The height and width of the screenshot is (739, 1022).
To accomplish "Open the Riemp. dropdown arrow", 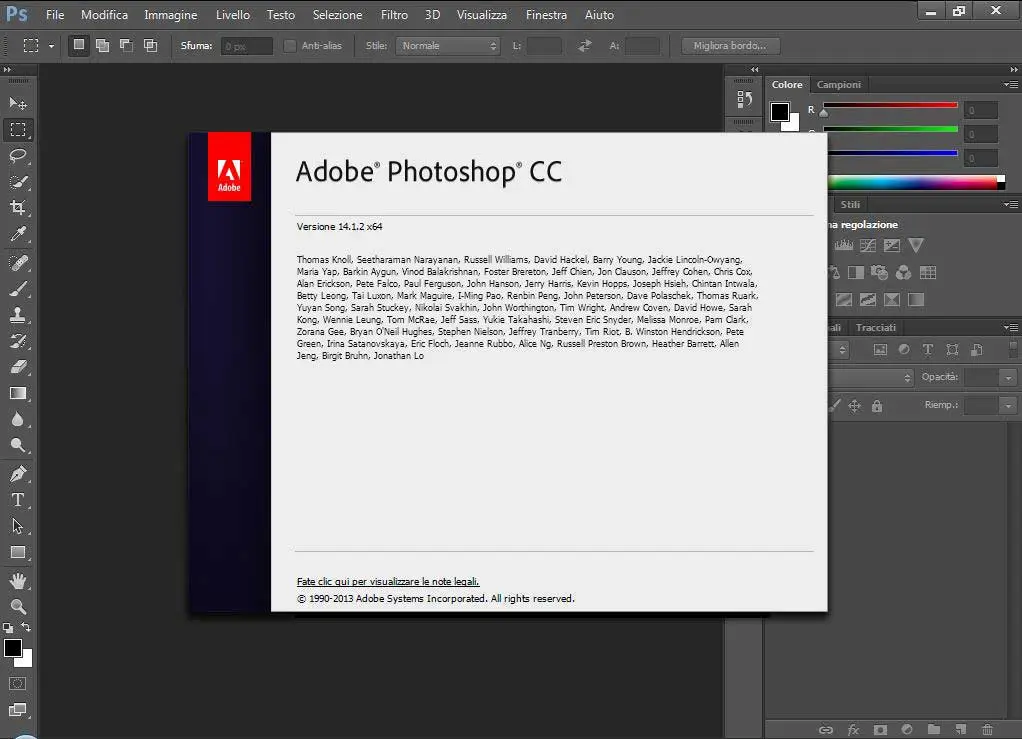I will click(x=1008, y=405).
